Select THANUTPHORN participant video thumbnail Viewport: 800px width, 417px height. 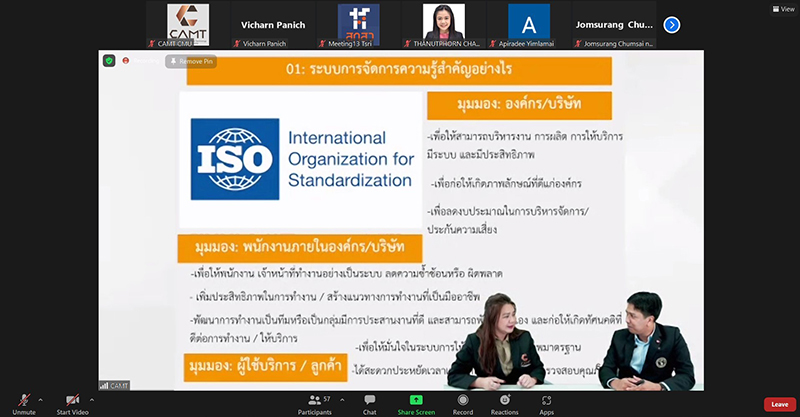[443, 24]
